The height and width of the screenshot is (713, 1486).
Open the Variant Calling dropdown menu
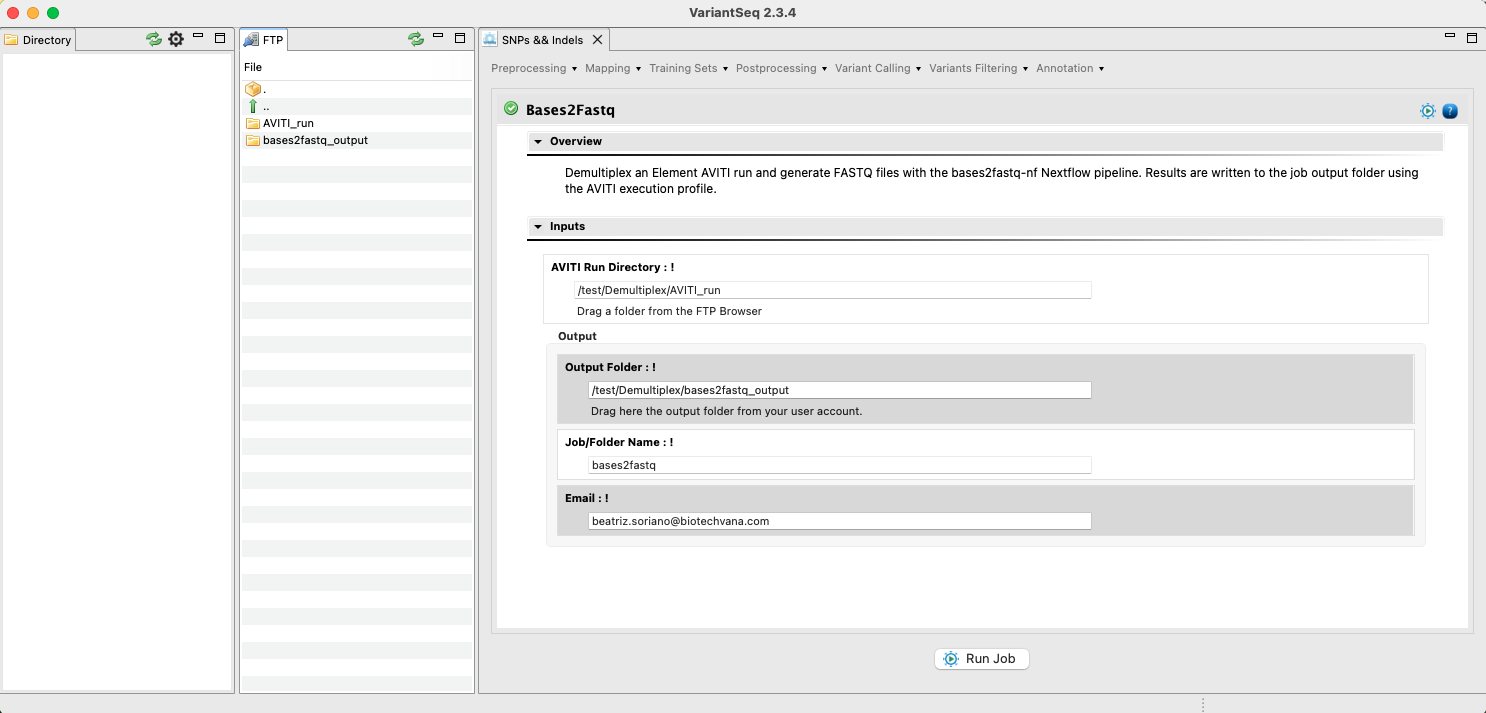coord(878,68)
